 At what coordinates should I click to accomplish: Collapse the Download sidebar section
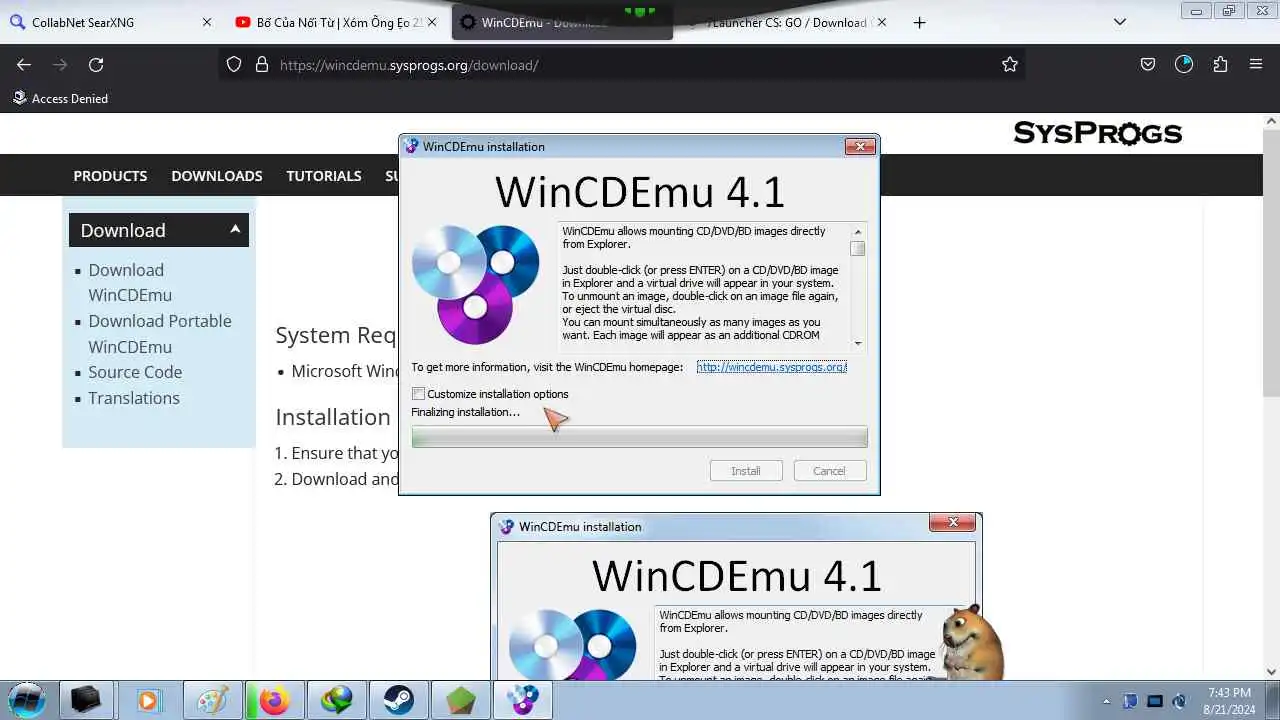[x=159, y=230]
